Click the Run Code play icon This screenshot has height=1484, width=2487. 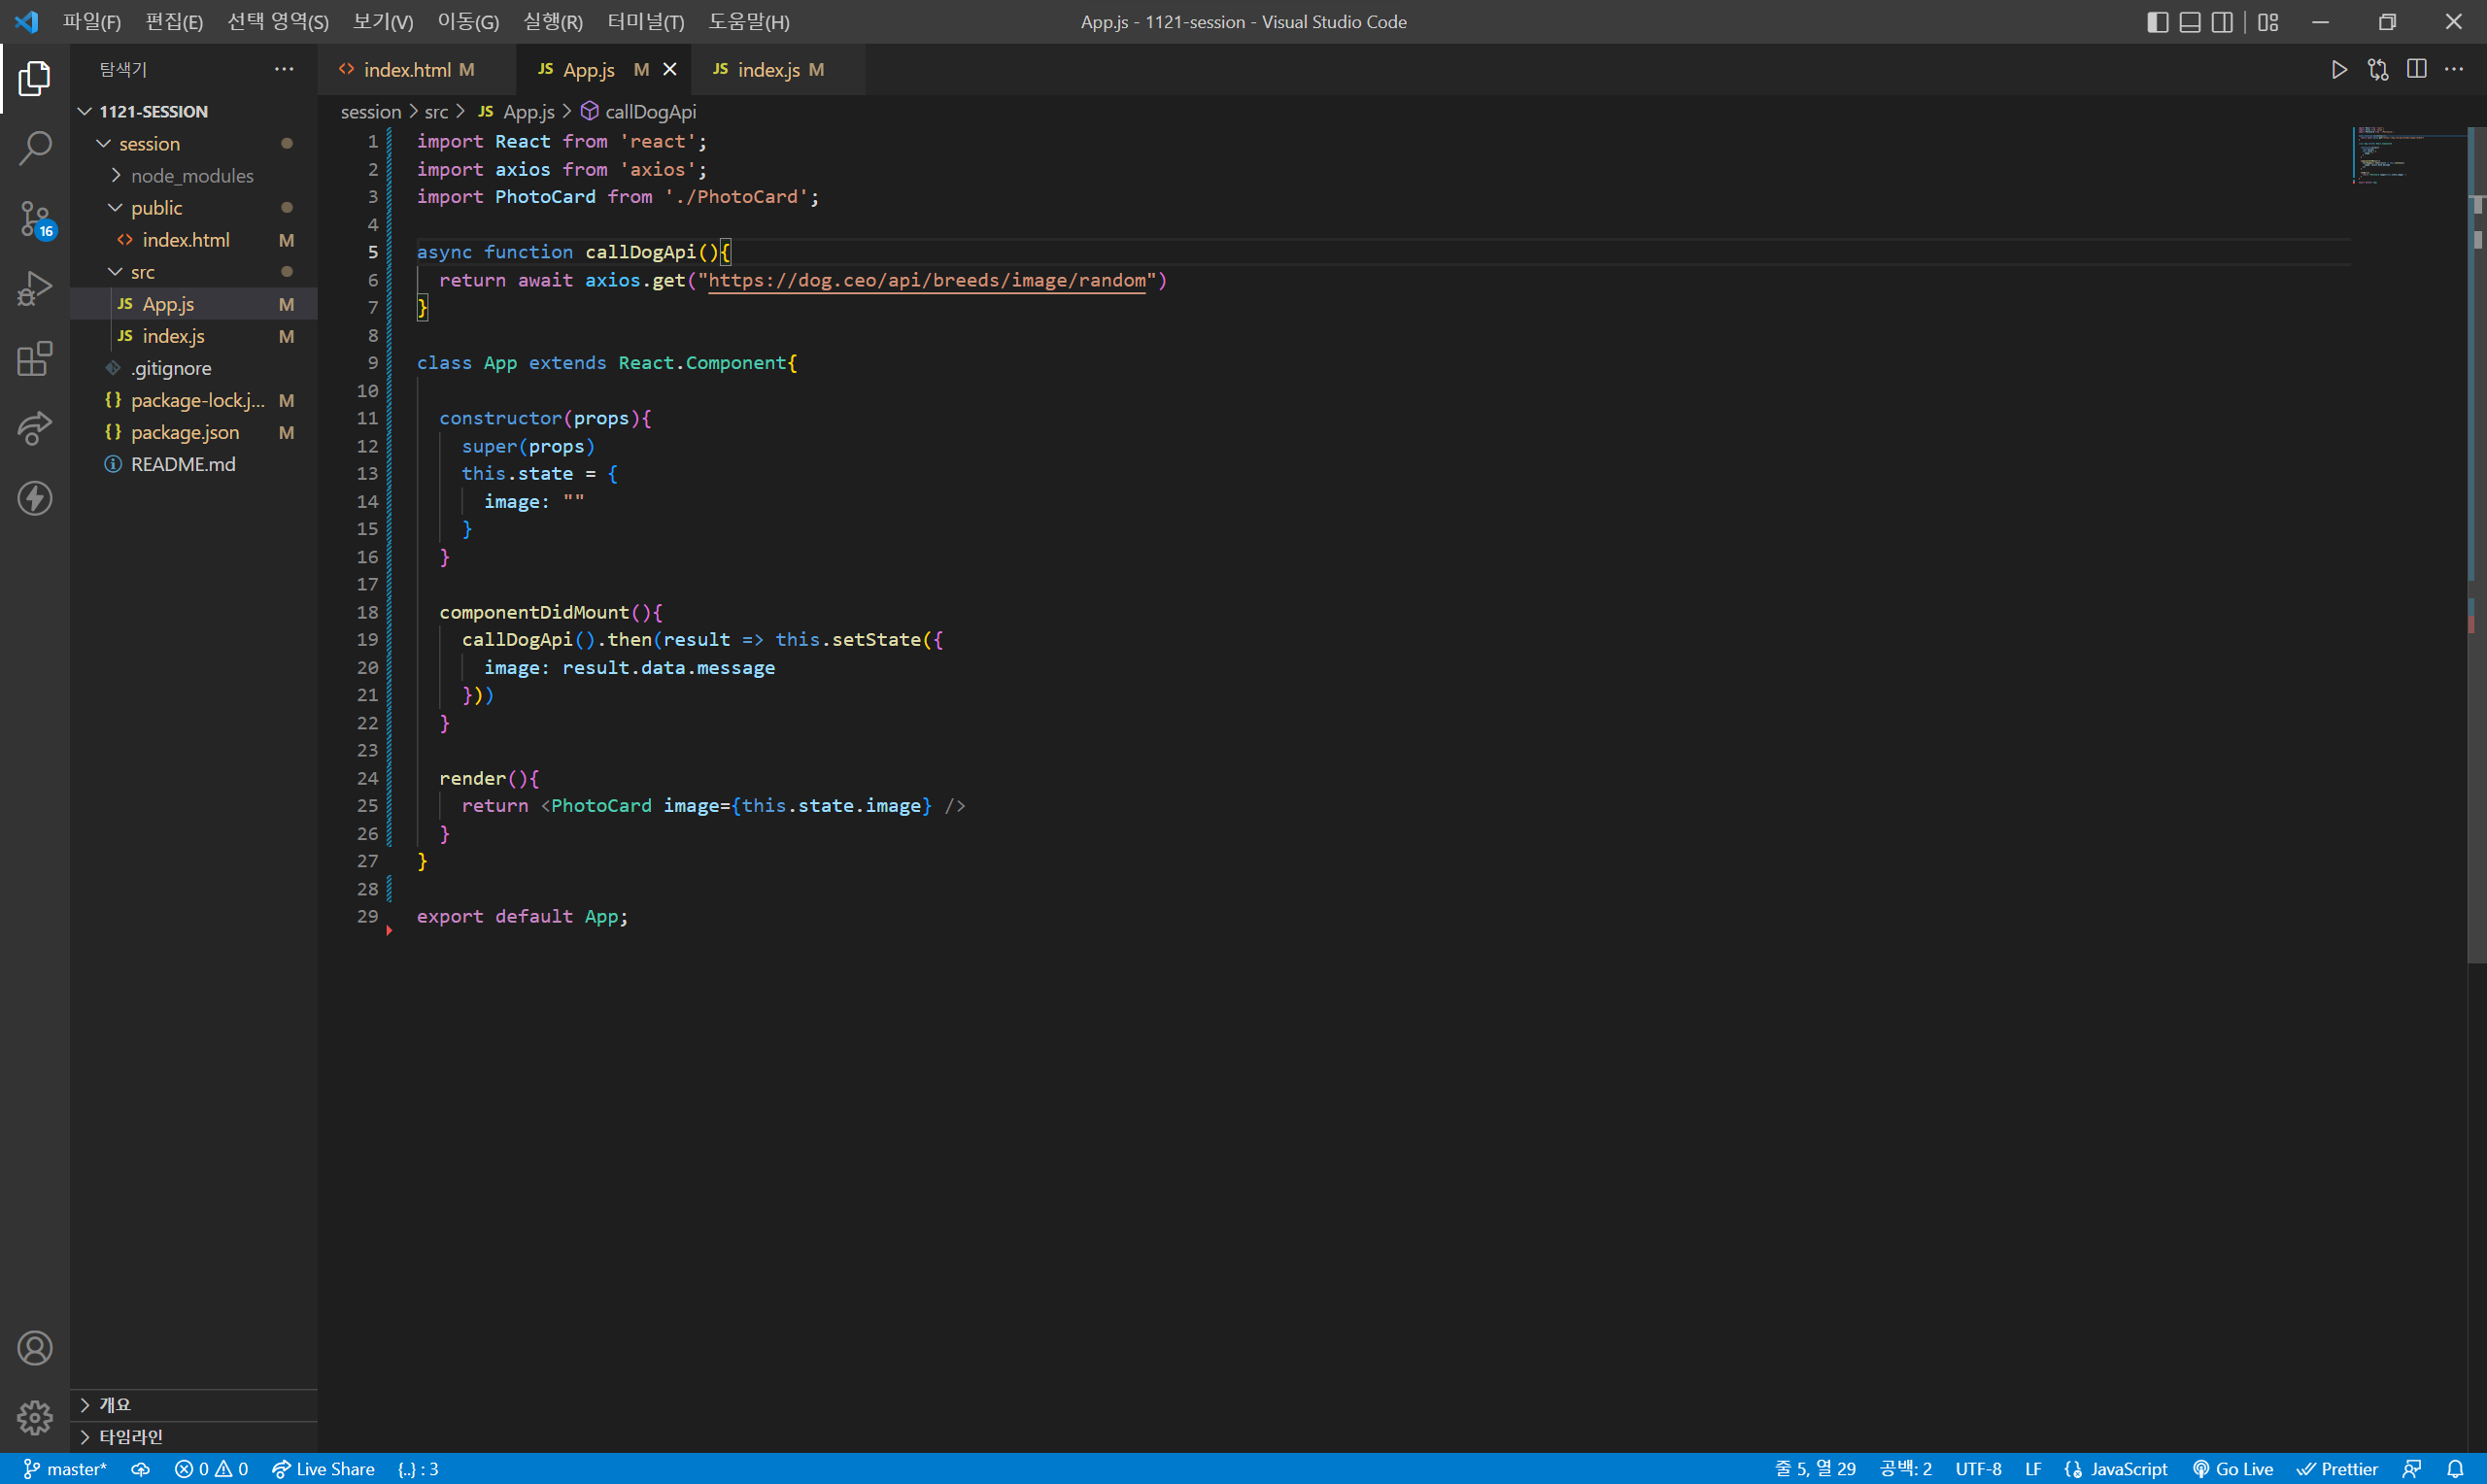(2339, 69)
